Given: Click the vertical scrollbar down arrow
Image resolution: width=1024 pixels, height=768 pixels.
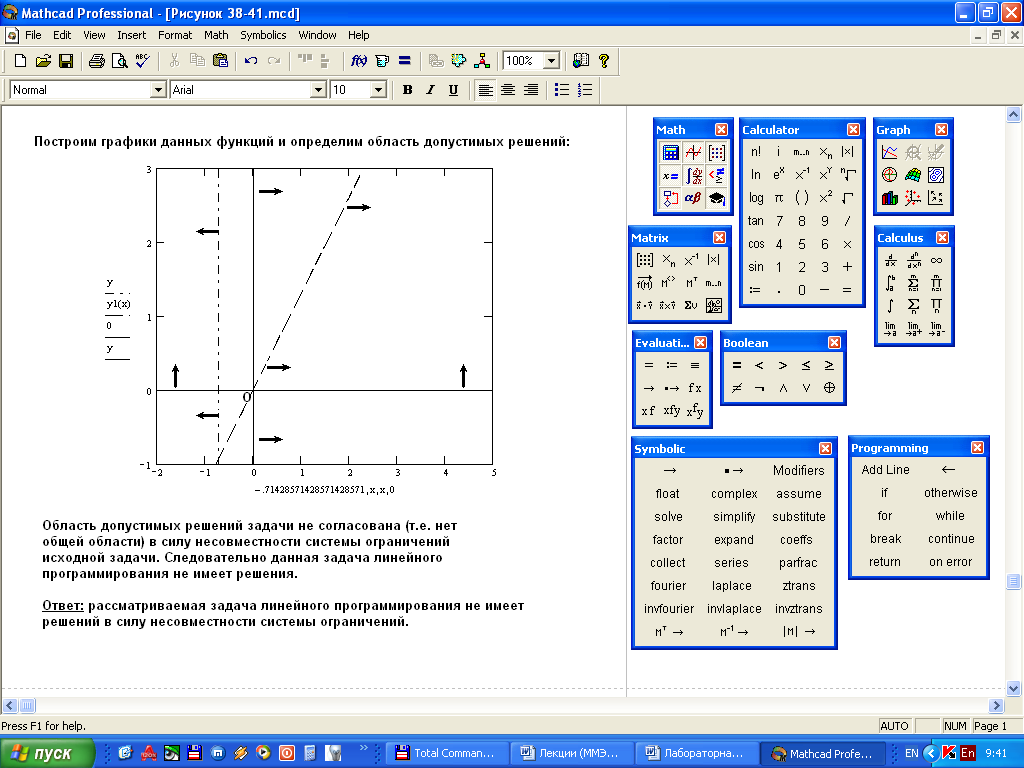Looking at the screenshot, I should pyautogui.click(x=1014, y=688).
